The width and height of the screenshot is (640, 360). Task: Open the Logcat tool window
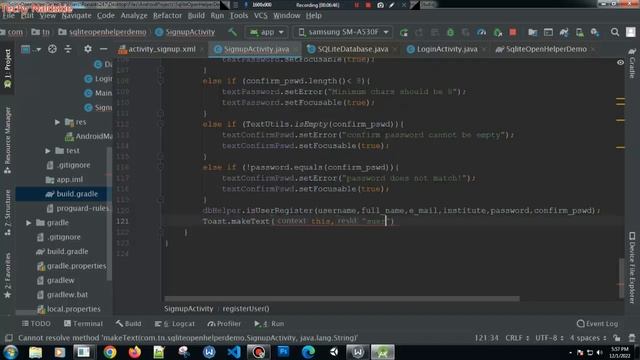[x=175, y=323]
